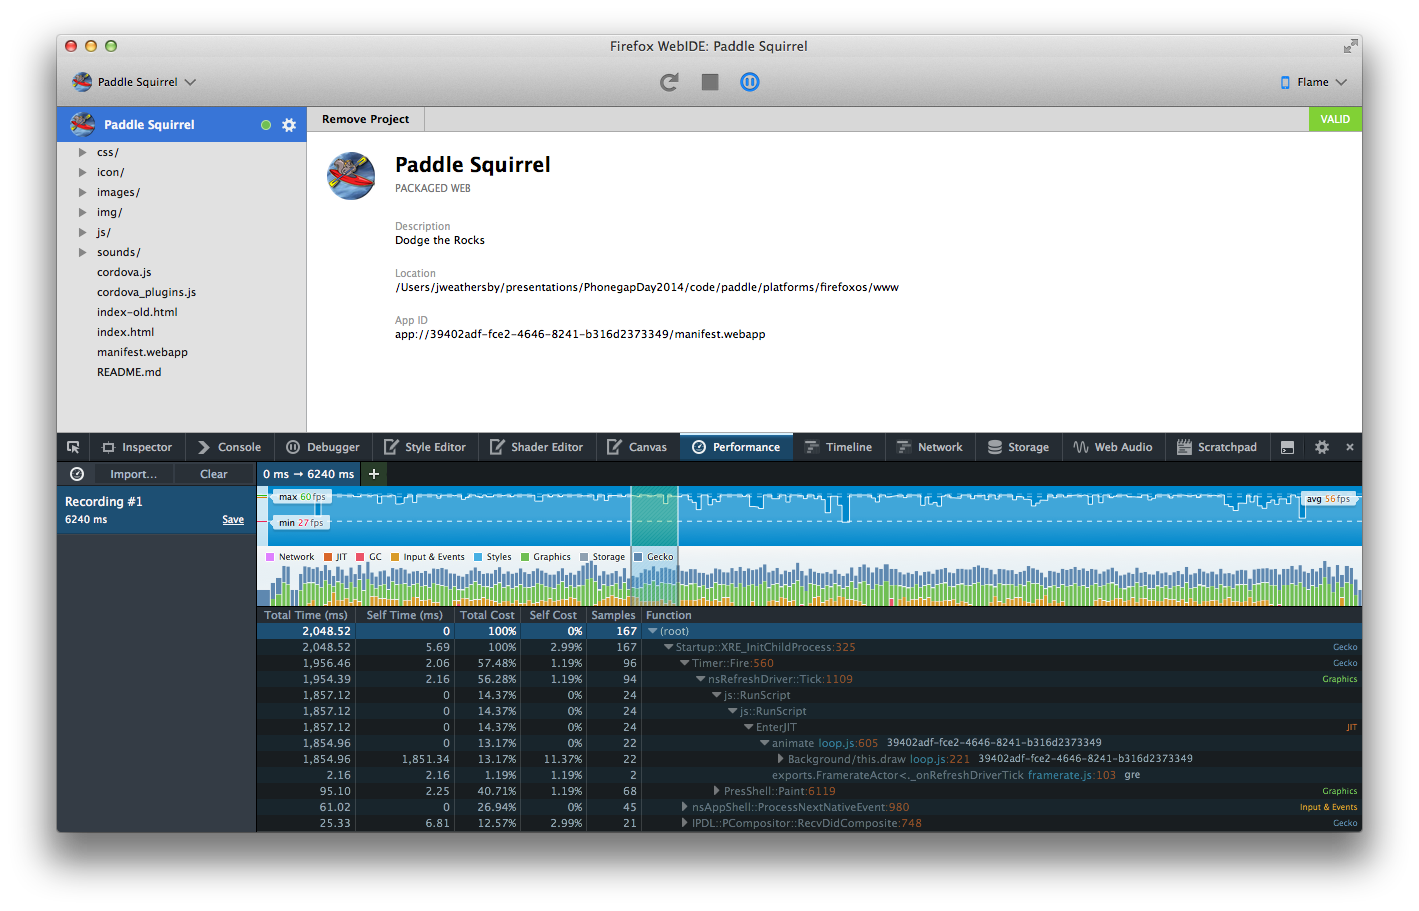Open manifest.webapp in the project tree

[x=142, y=352]
